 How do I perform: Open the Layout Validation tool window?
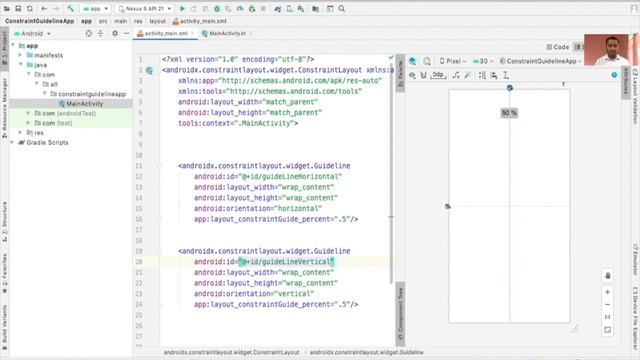(x=635, y=96)
